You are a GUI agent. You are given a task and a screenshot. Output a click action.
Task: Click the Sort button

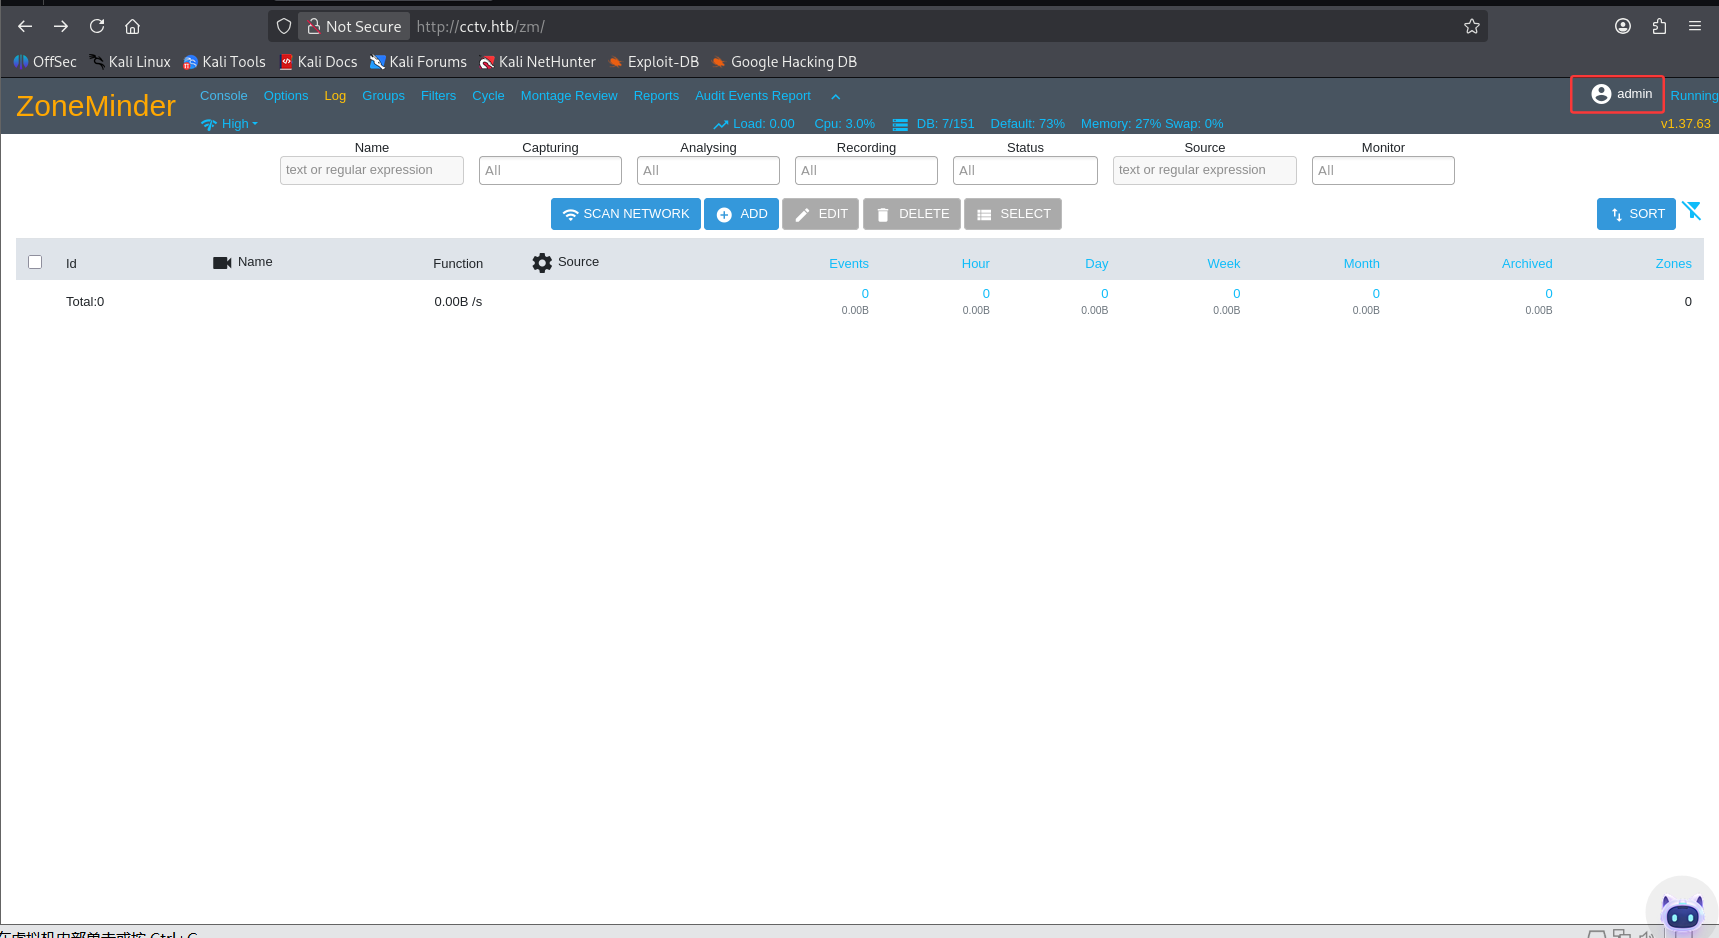[1636, 214]
